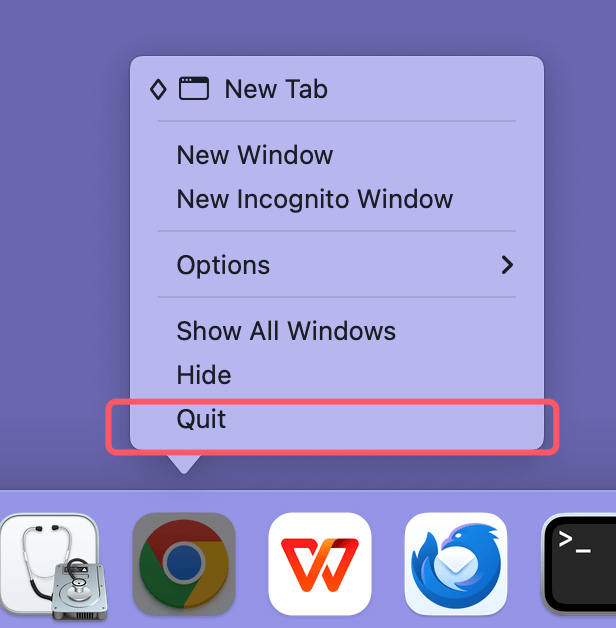This screenshot has height=628, width=616.
Task: Click the divider line under New Tab
Action: [x=337, y=121]
